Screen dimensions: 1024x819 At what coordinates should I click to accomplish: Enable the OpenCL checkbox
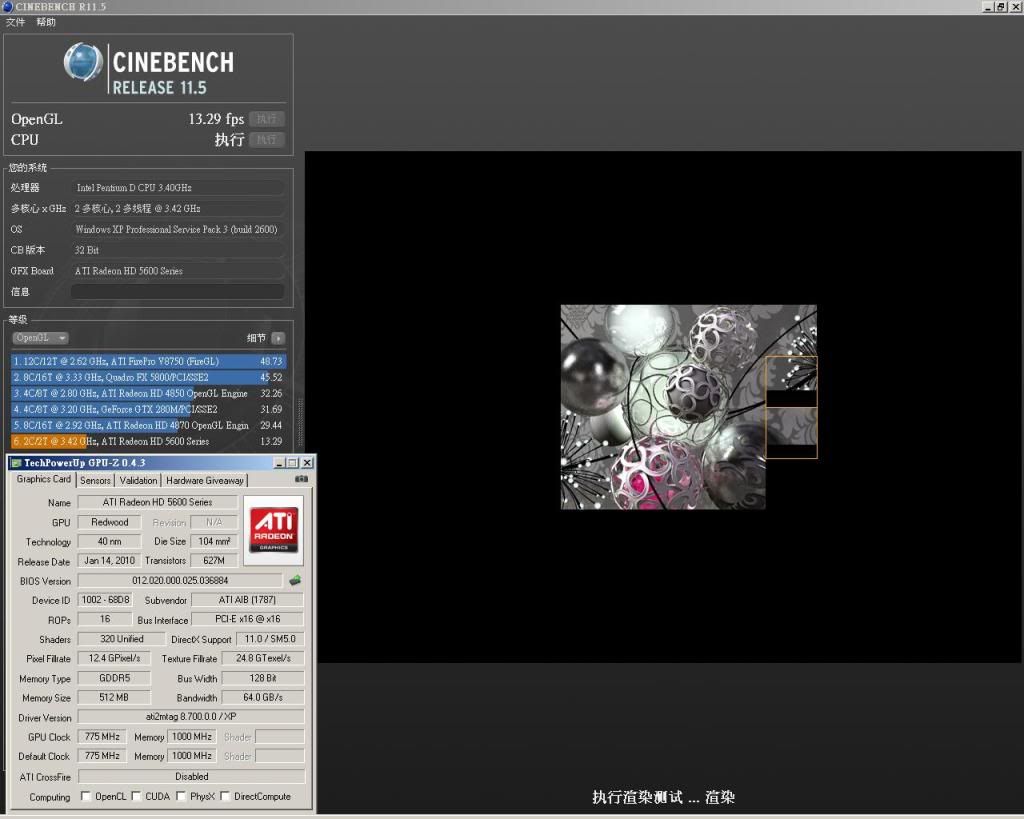pyautogui.click(x=85, y=797)
